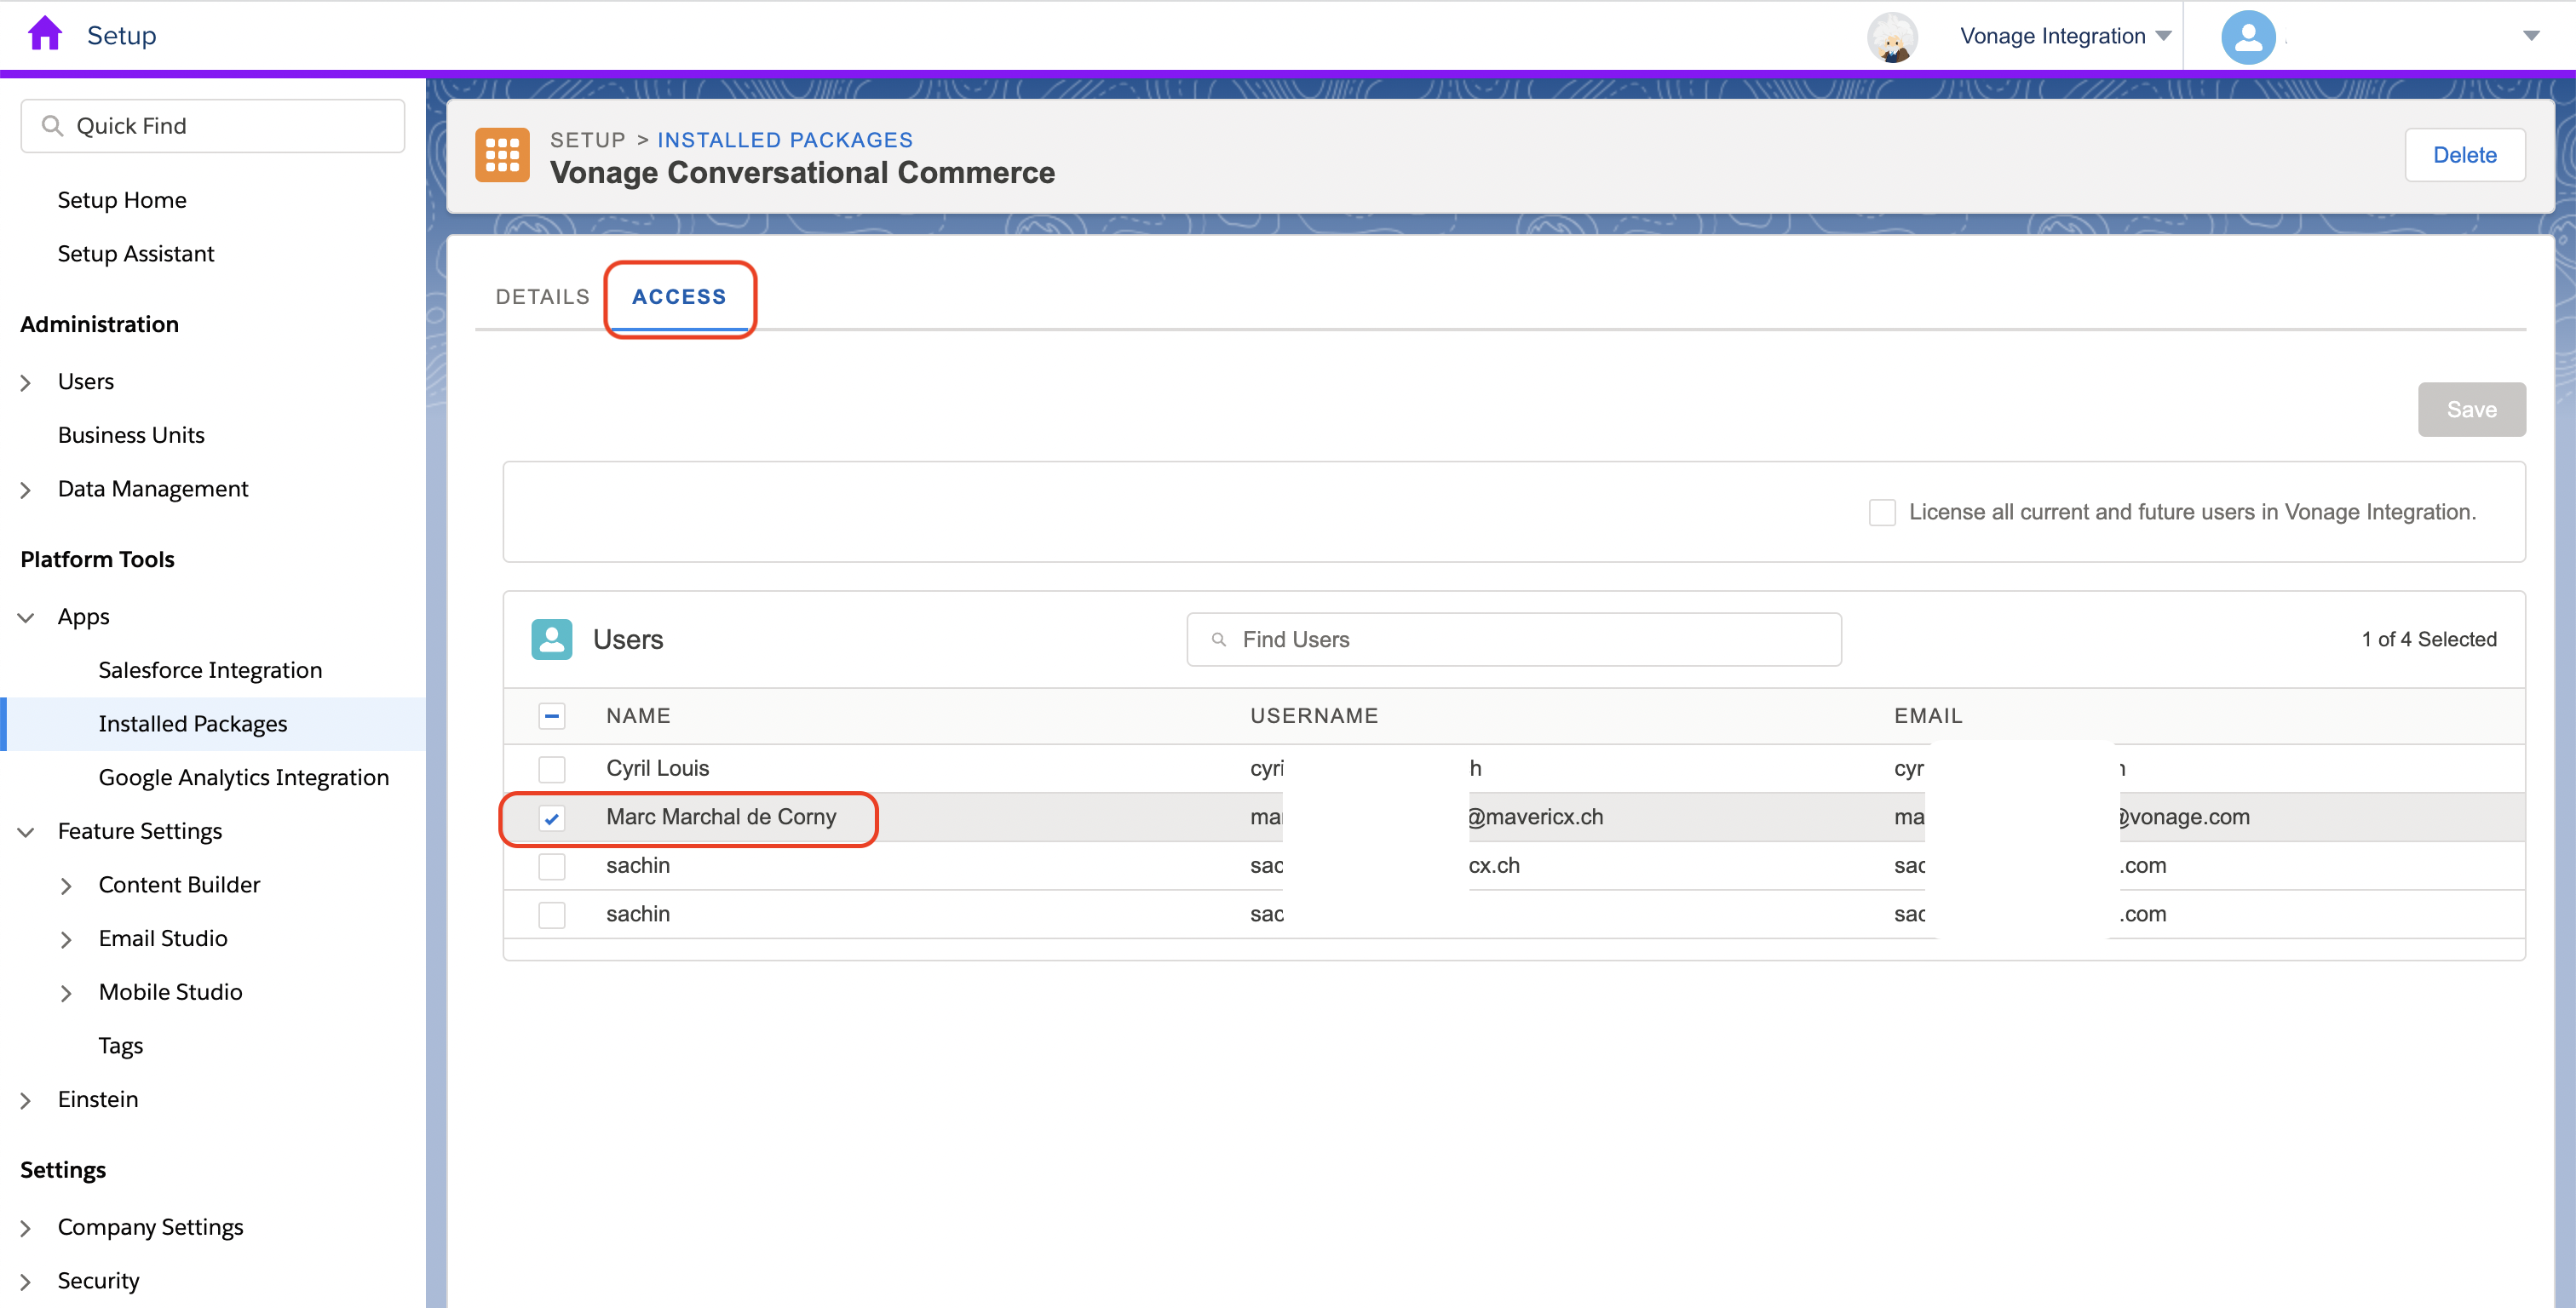Click the teal Users panel icon
Viewport: 2576px width, 1308px height.
coord(551,639)
